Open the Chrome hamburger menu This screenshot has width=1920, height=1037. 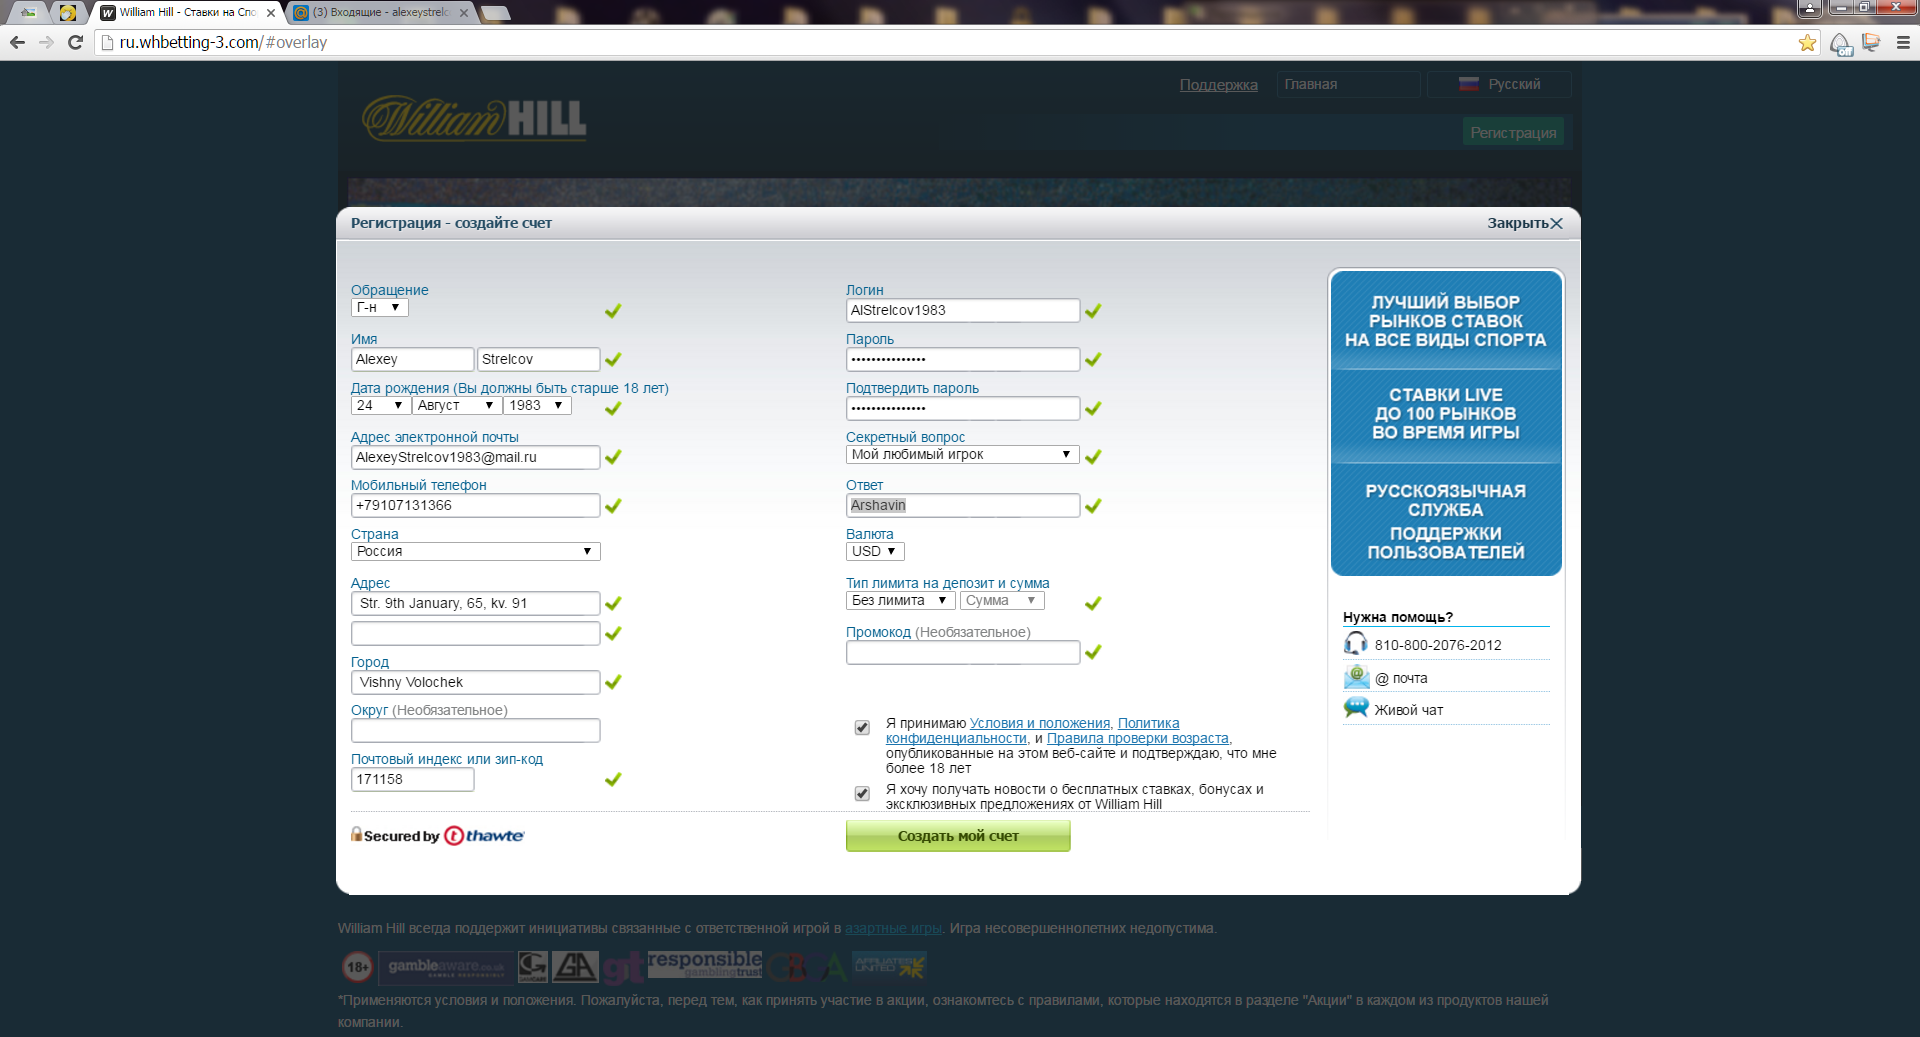(1903, 43)
